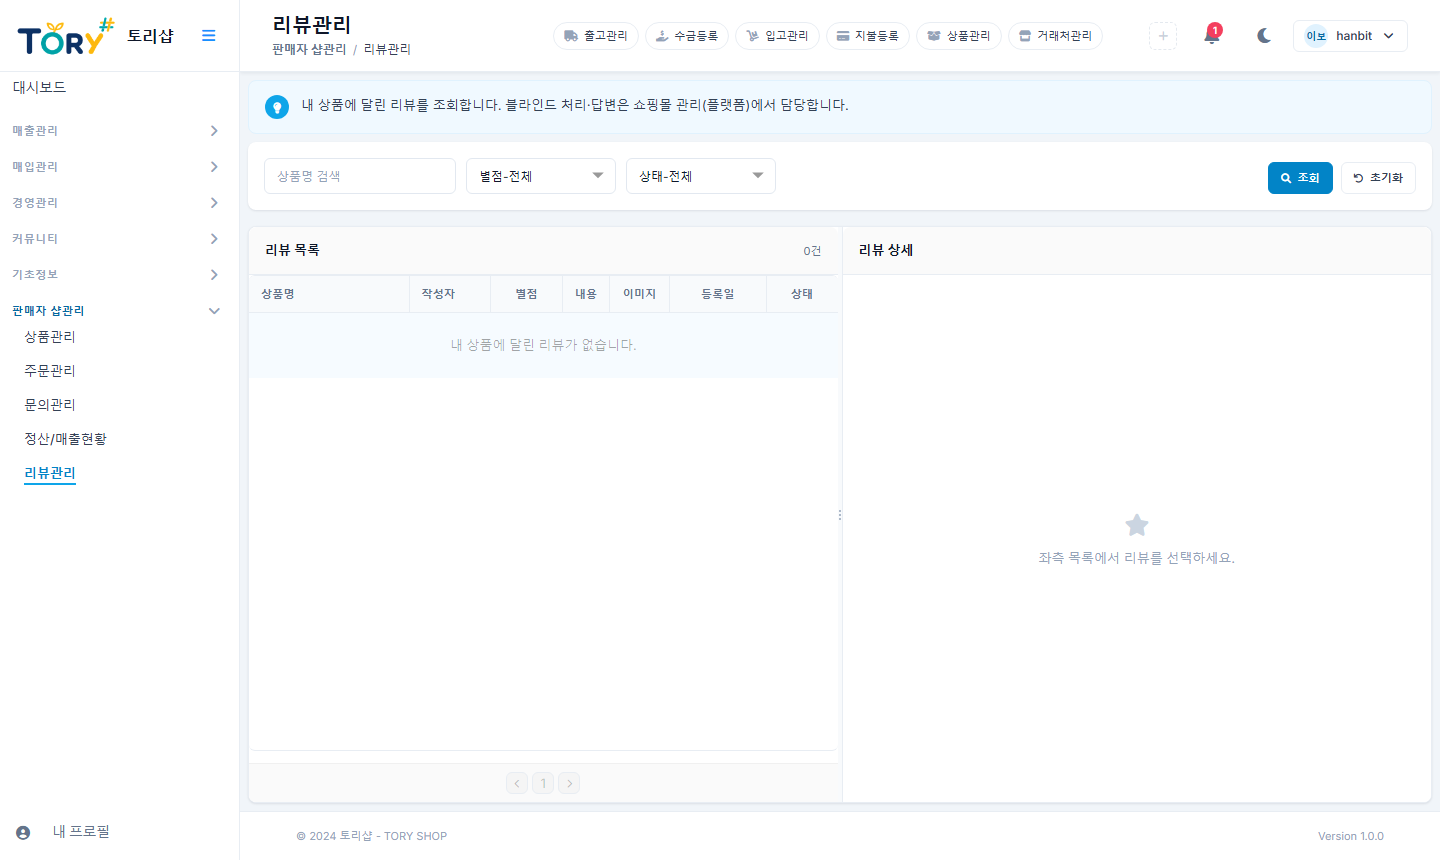Screen dimensions: 1440x860
Task: Click the 상품명 검색 input field
Action: tap(360, 176)
